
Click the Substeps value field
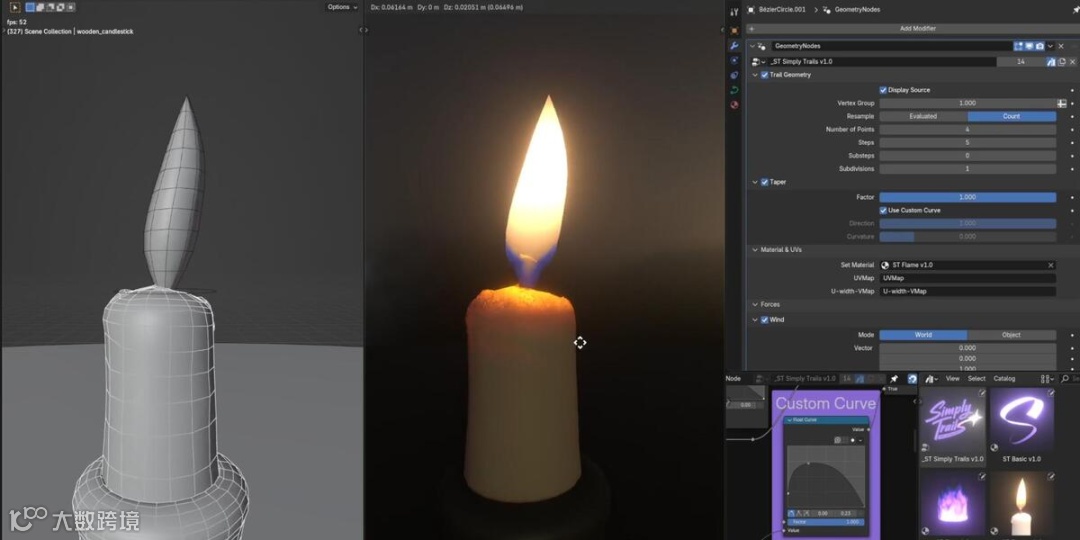[x=967, y=156]
